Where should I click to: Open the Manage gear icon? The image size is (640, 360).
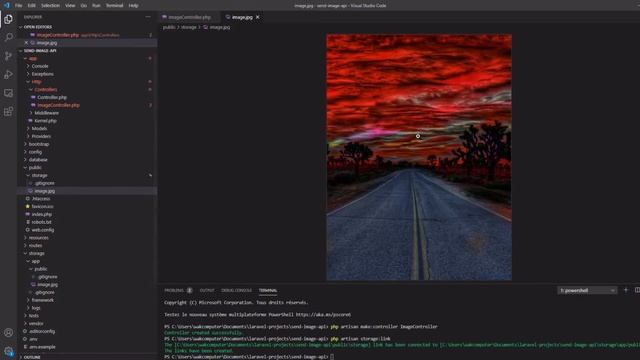click(8, 351)
